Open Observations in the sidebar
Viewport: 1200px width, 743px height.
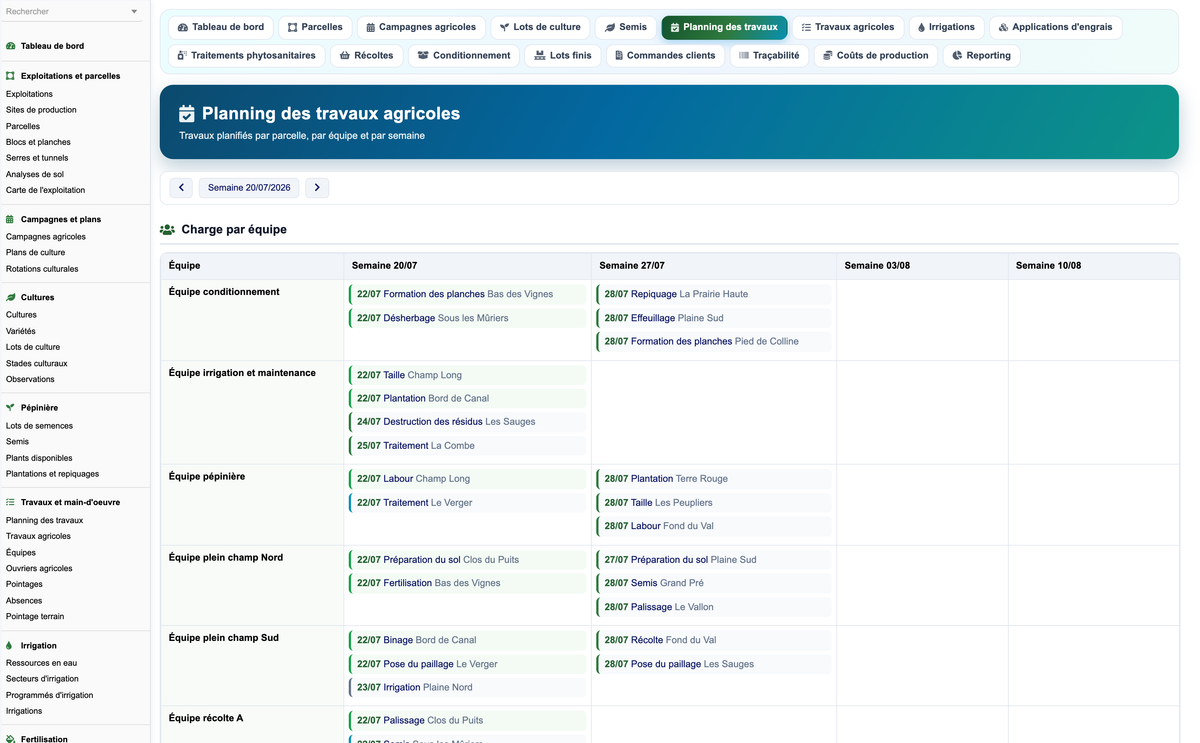tap(30, 379)
